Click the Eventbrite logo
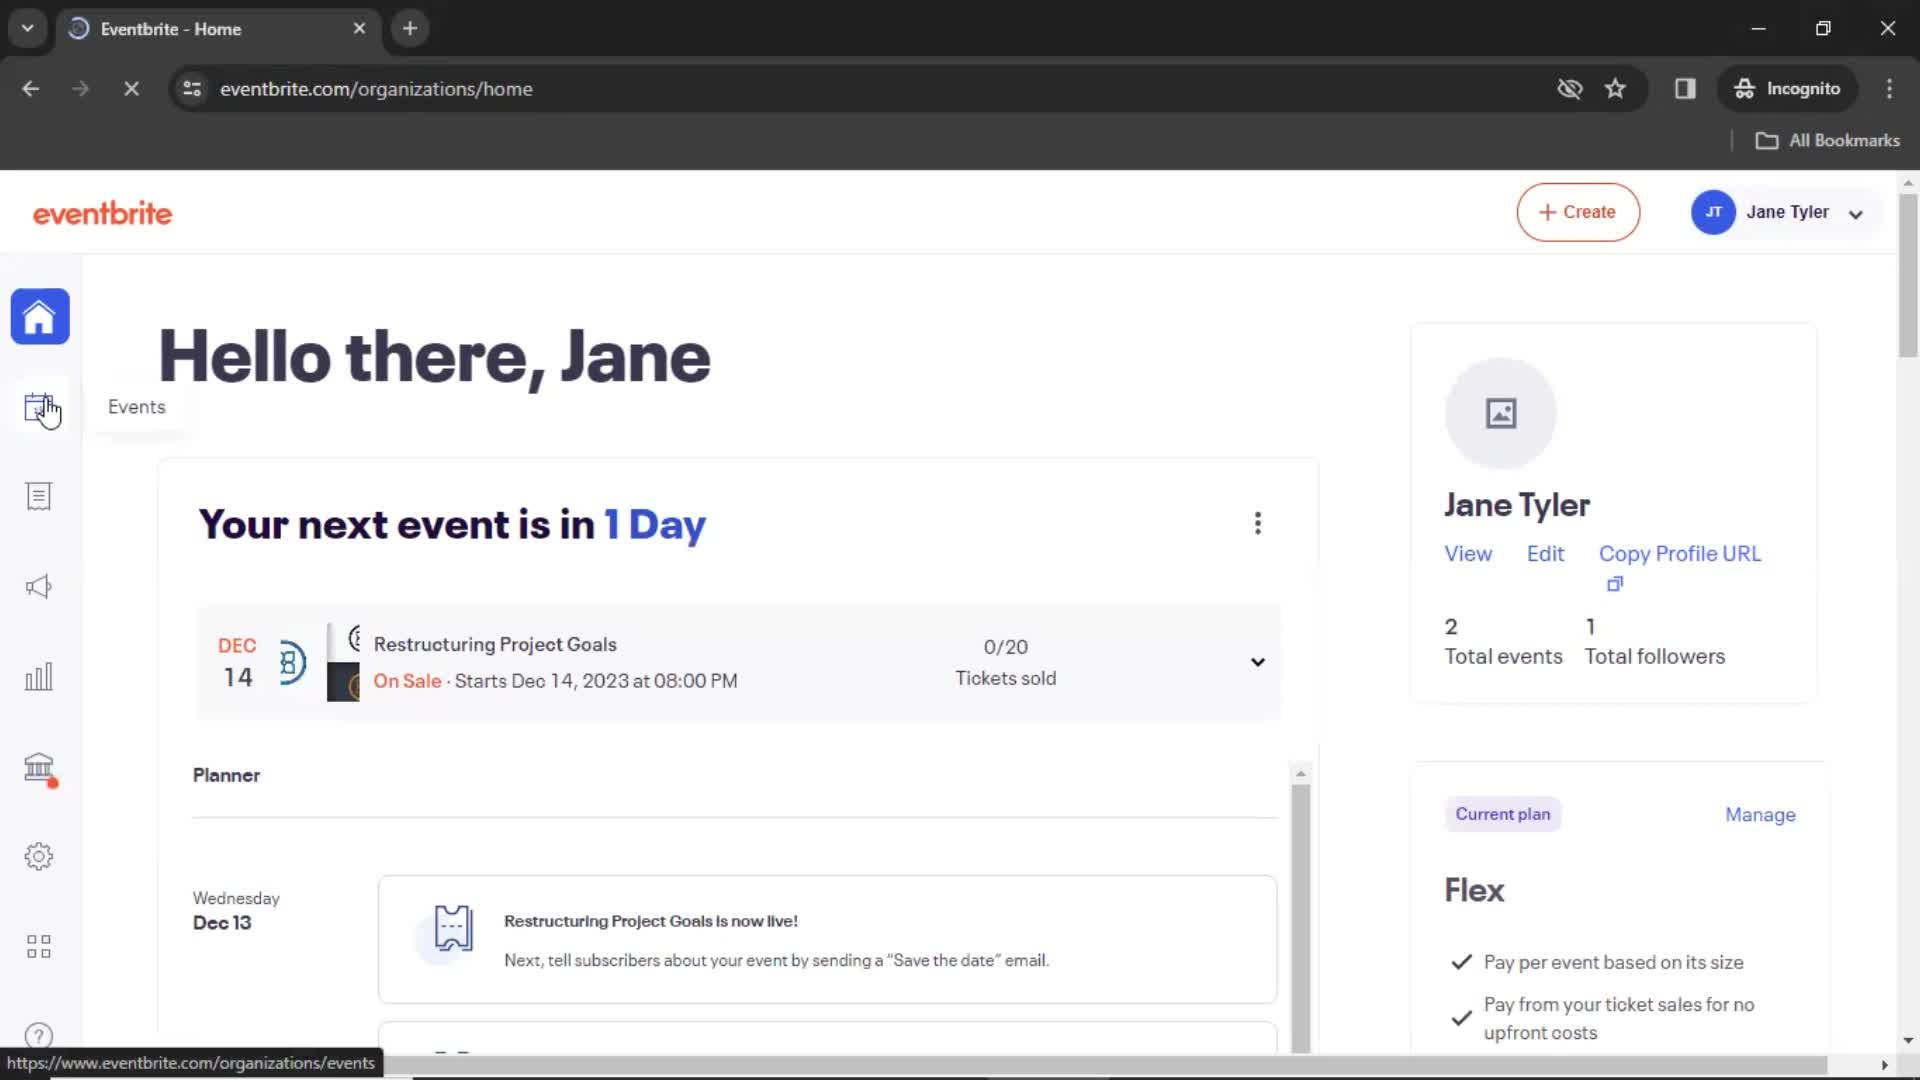This screenshot has width=1920, height=1080. (102, 213)
